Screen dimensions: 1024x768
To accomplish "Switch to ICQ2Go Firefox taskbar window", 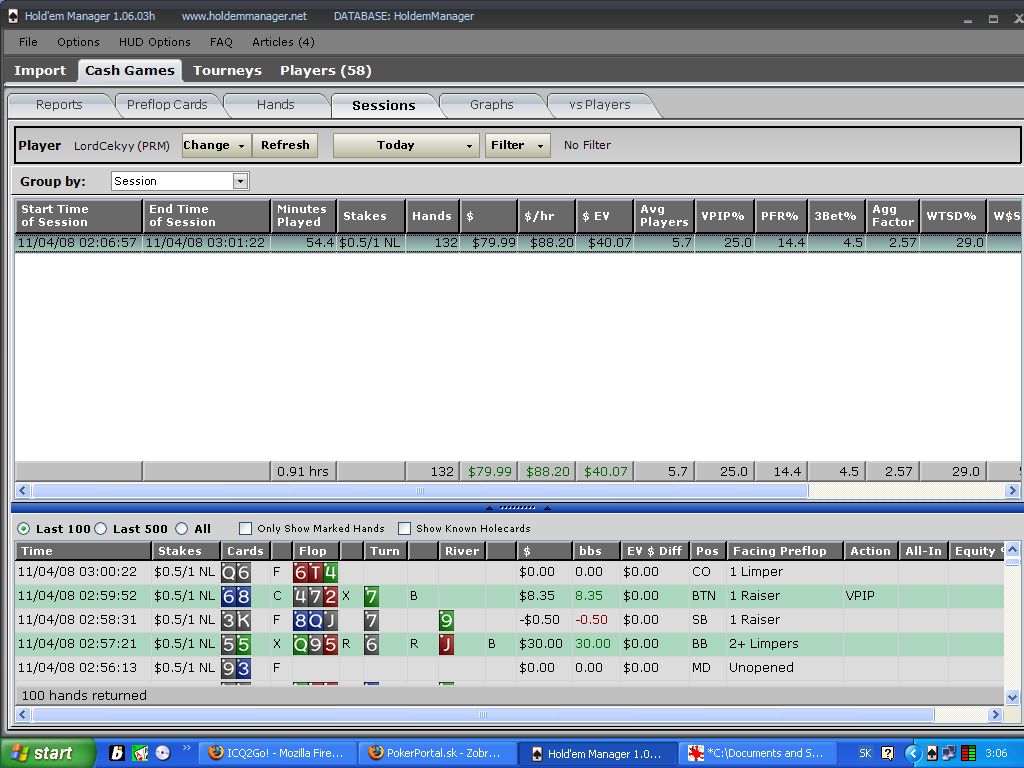I will click(x=276, y=753).
